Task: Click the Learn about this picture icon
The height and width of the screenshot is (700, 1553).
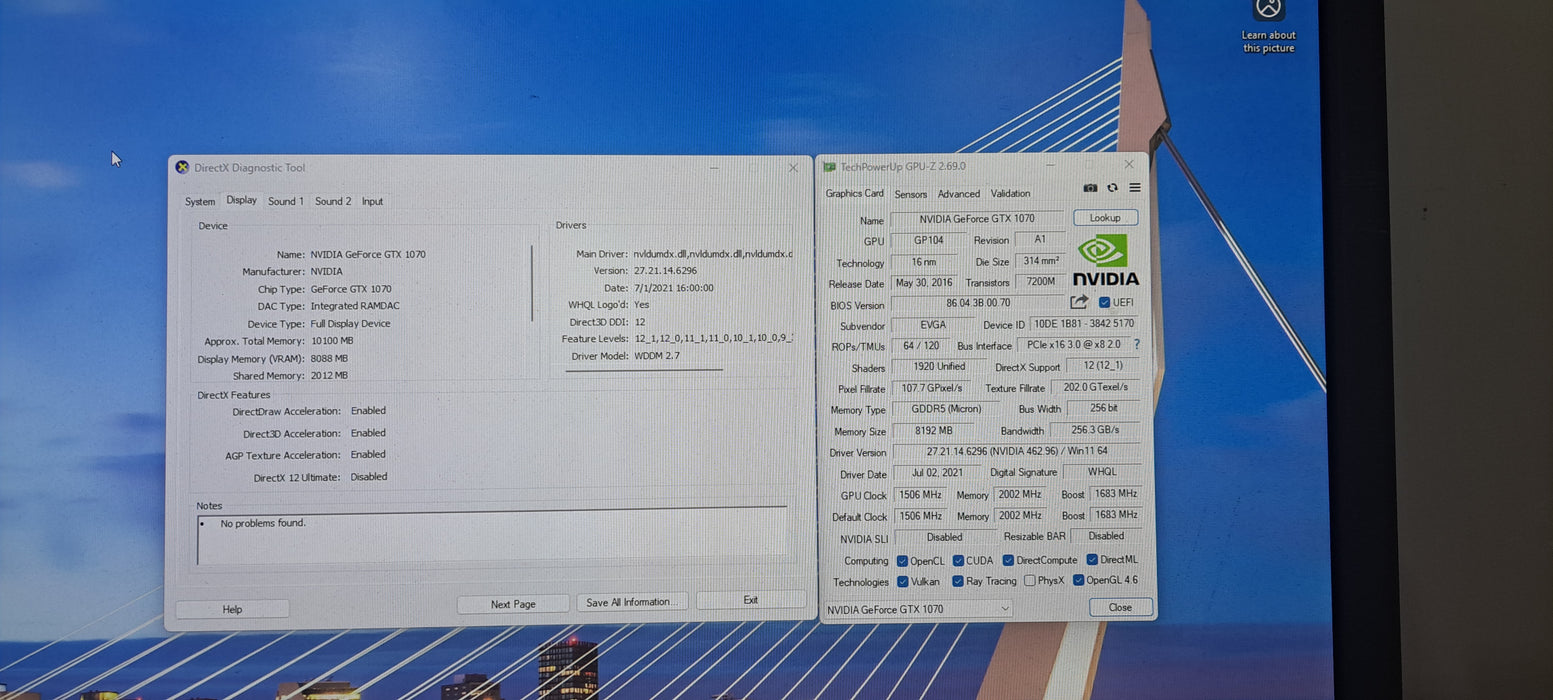Action: pos(1268,9)
